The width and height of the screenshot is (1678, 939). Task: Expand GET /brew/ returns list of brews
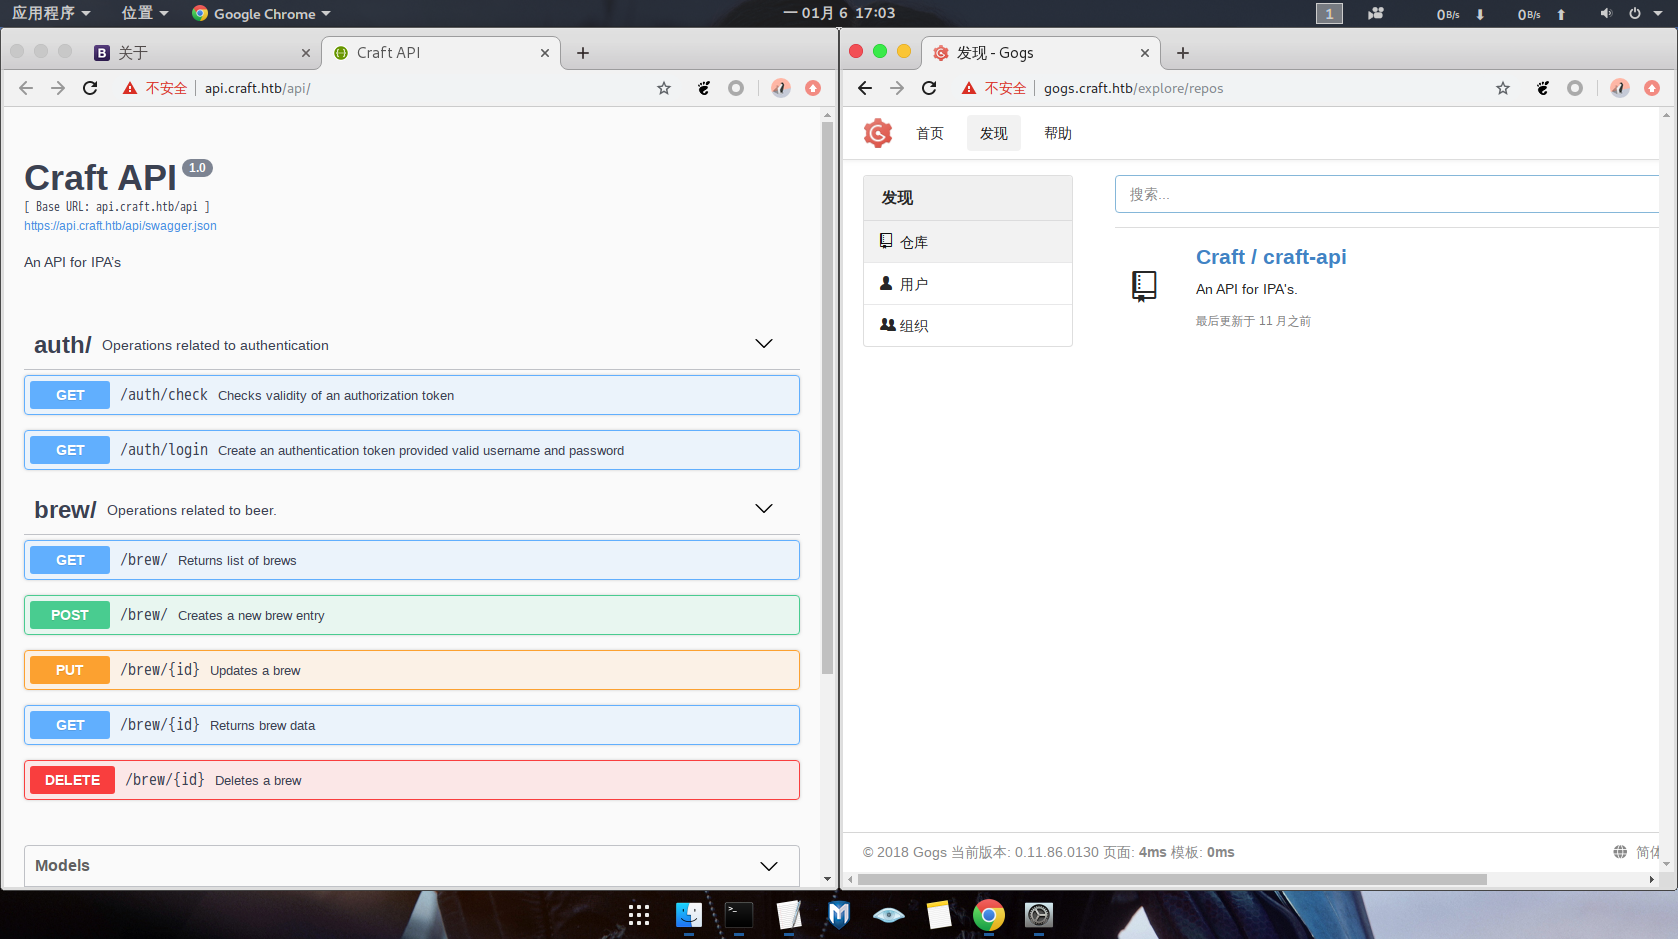(412, 560)
